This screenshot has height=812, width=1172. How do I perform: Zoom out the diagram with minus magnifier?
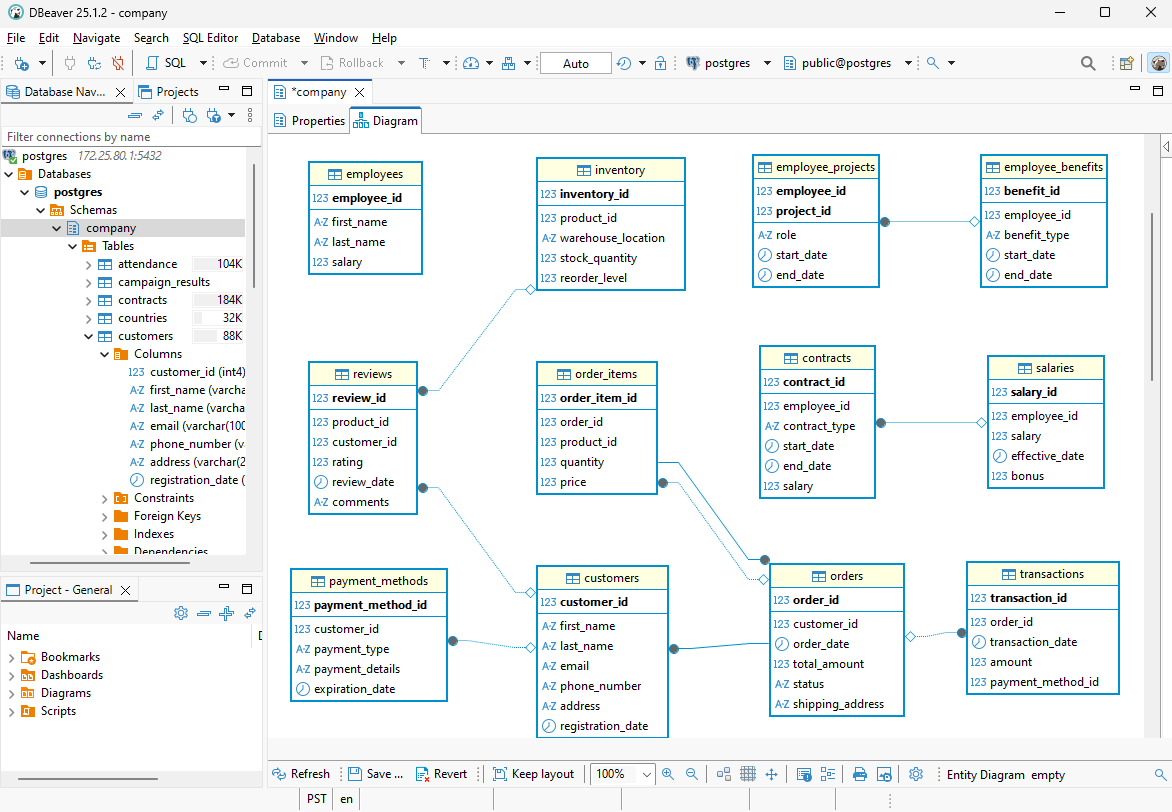692,775
